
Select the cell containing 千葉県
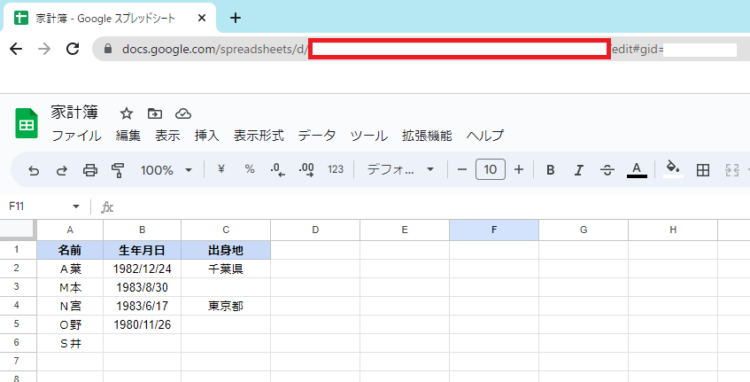[x=226, y=269]
